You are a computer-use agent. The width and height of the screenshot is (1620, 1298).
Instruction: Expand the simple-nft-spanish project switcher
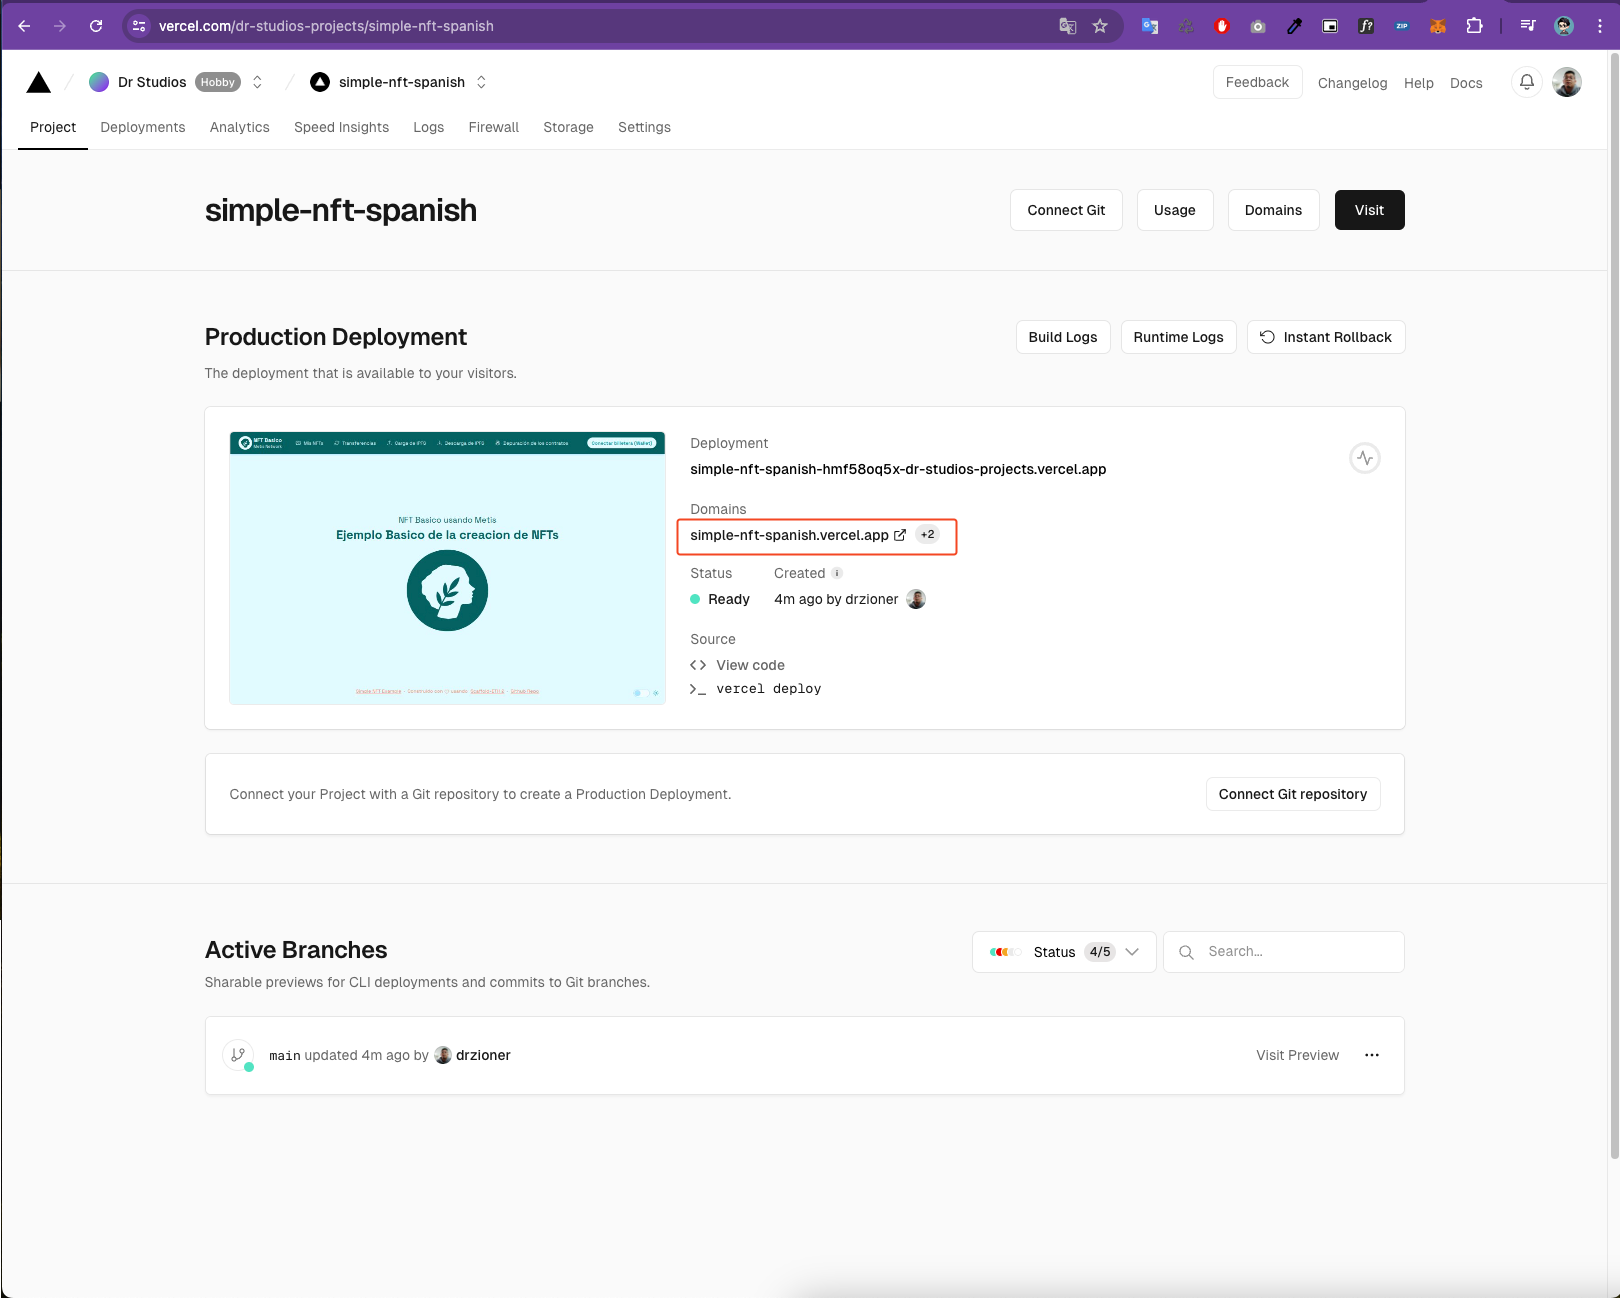click(x=481, y=82)
